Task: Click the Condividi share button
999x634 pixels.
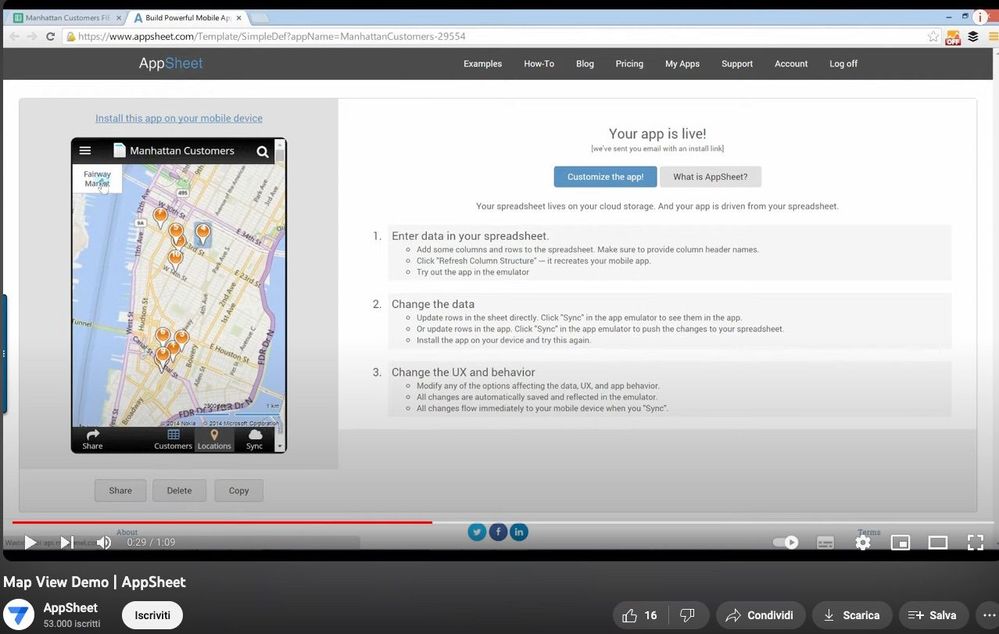Action: coord(760,616)
